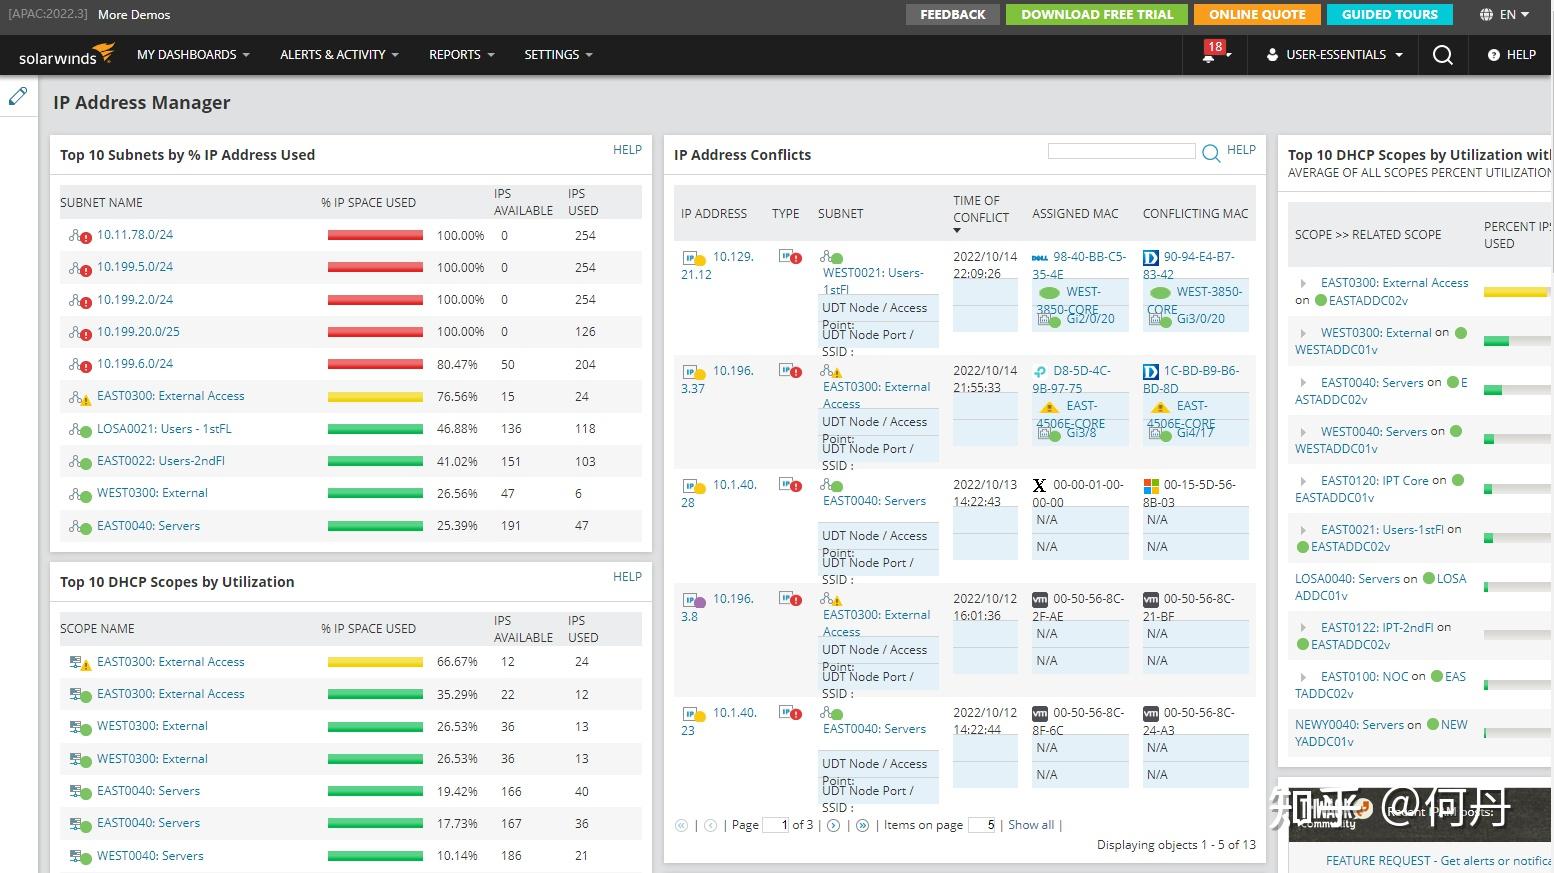Click the Items on page input field
Image resolution: width=1554 pixels, height=873 pixels.
click(x=982, y=825)
